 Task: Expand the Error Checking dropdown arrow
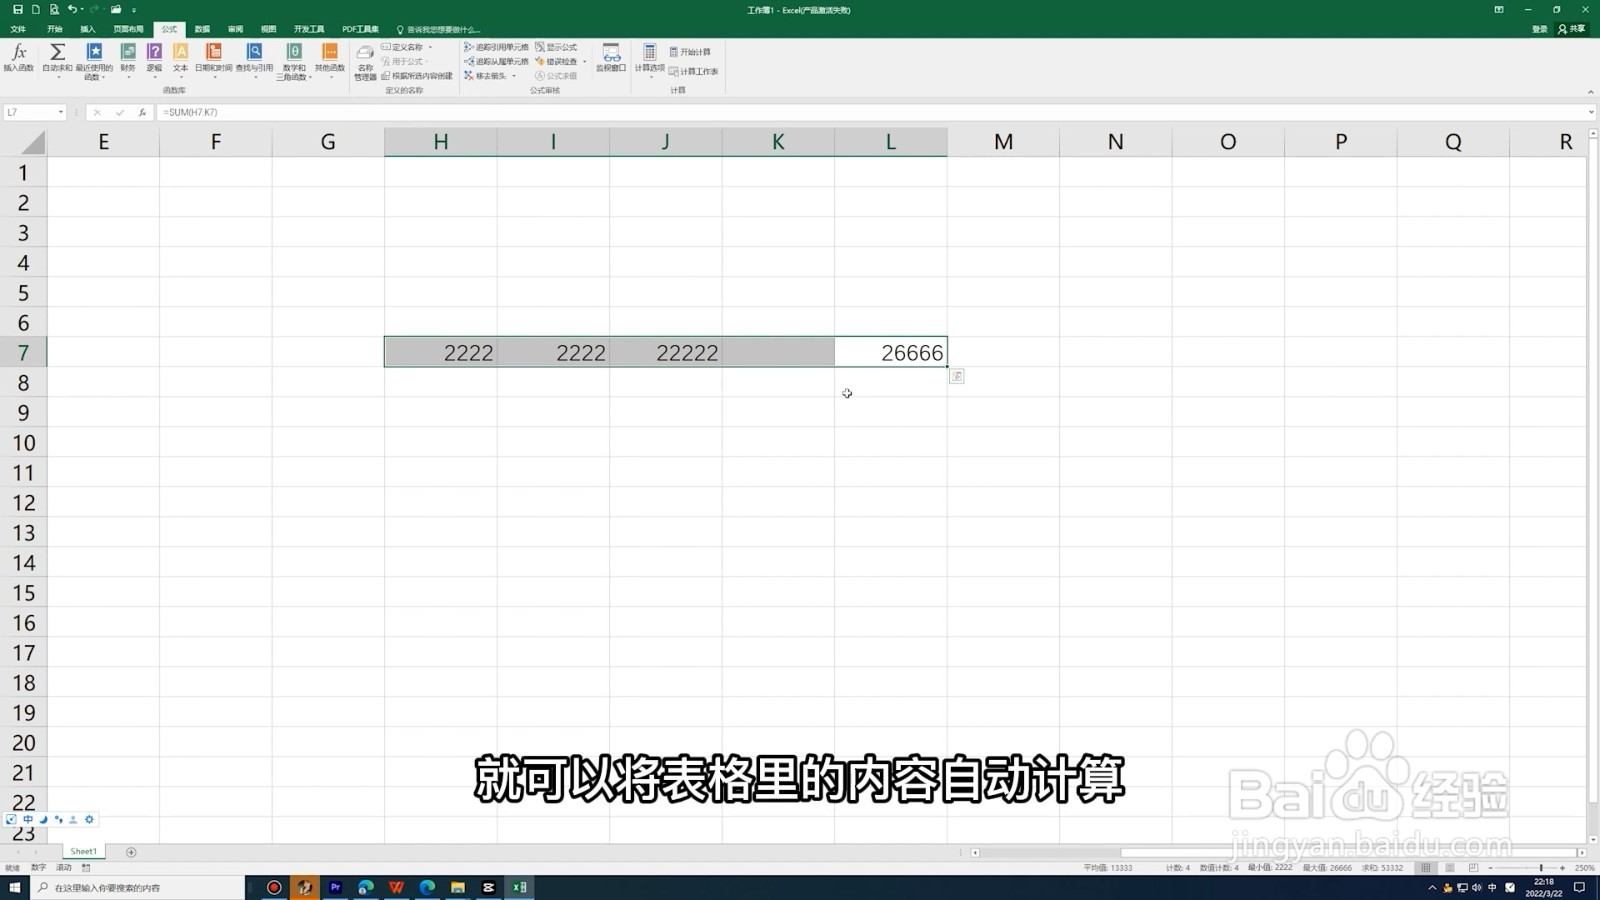pos(584,61)
